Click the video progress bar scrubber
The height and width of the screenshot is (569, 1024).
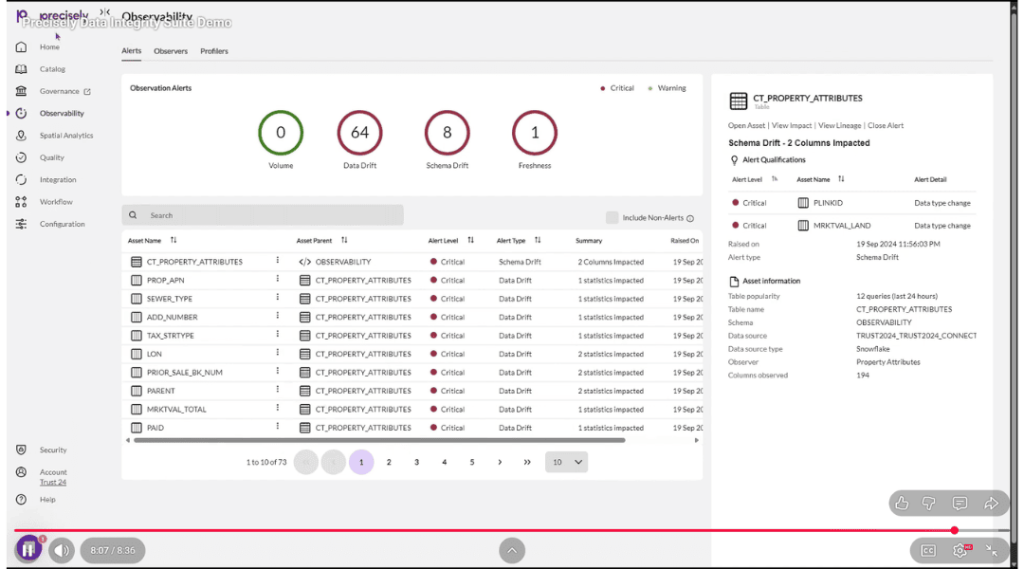[954, 530]
